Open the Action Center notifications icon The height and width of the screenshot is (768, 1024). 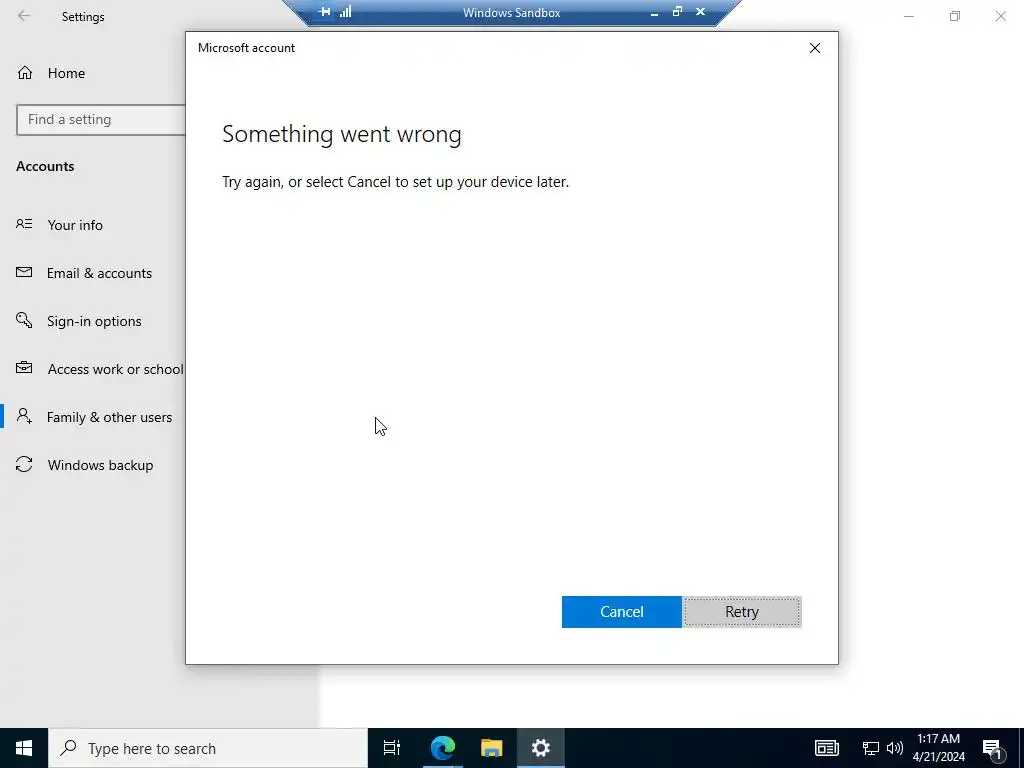pyautogui.click(x=992, y=748)
